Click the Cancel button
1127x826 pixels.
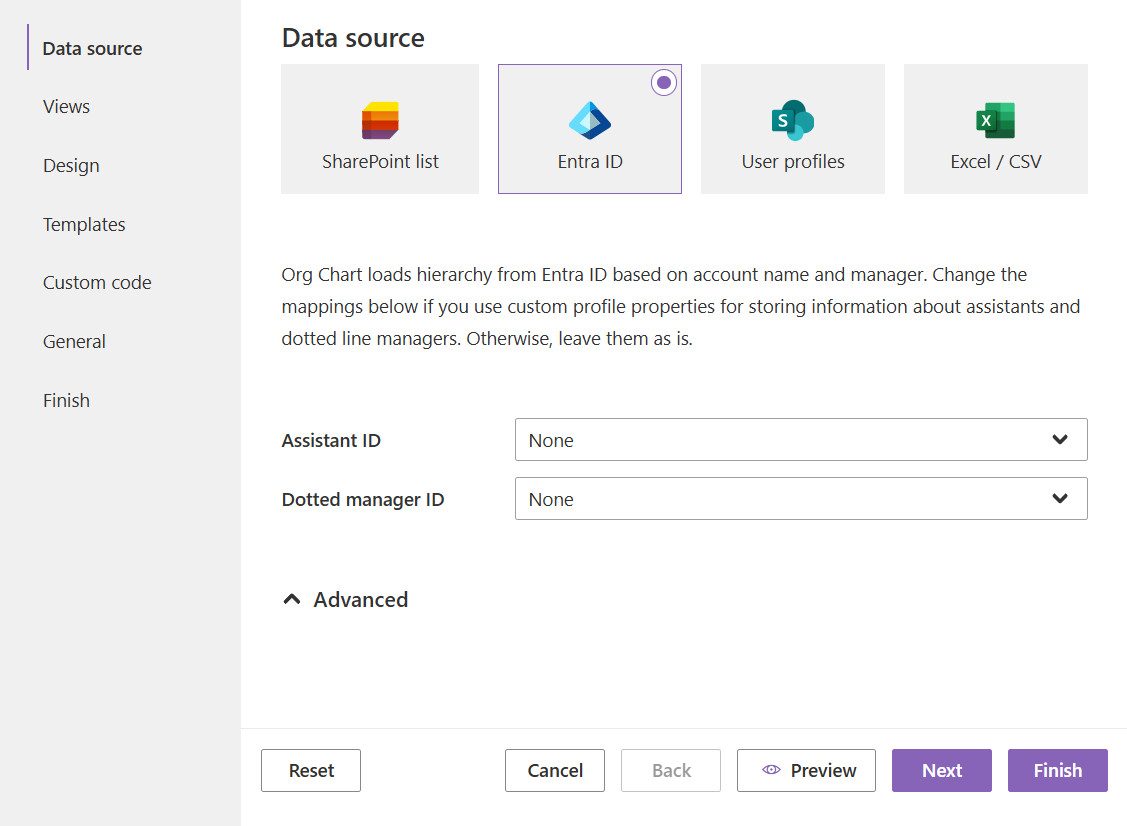(555, 771)
